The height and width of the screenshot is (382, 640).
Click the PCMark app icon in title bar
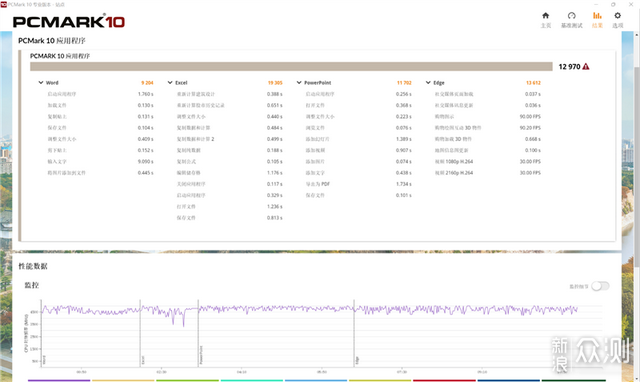click(x=4, y=4)
